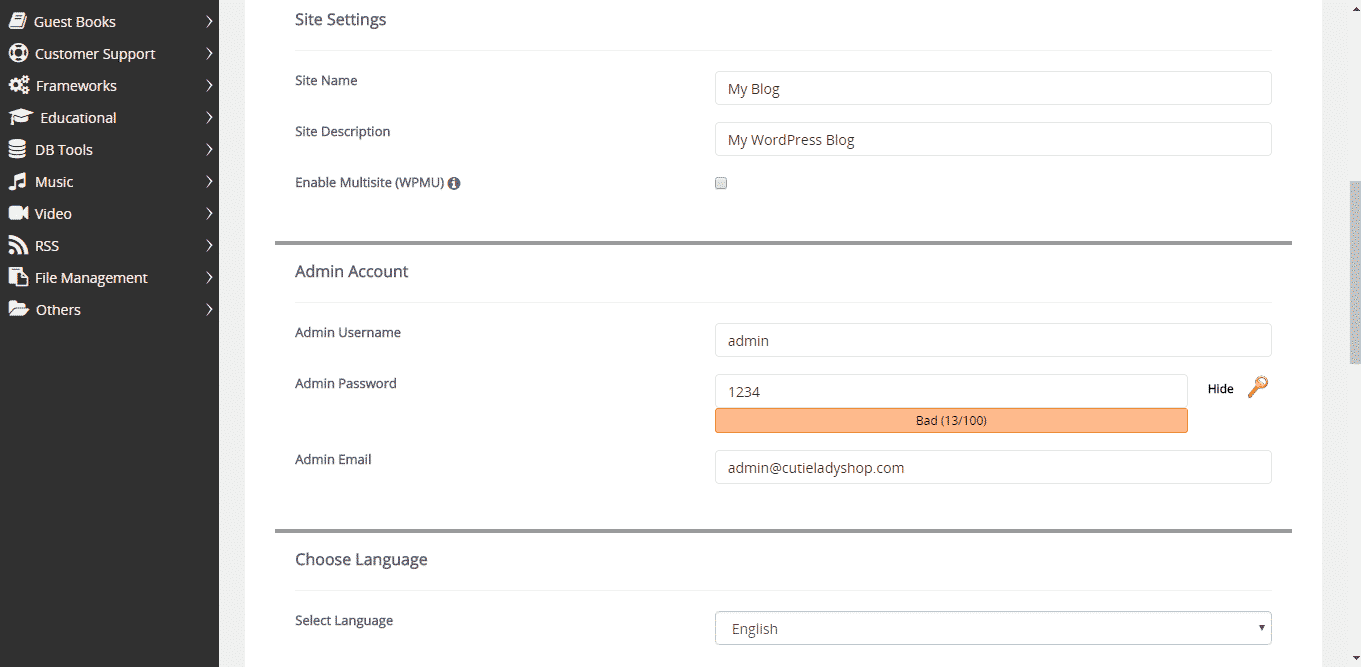The image size is (1361, 667).
Task: Expand Video category chevron
Action: [209, 213]
